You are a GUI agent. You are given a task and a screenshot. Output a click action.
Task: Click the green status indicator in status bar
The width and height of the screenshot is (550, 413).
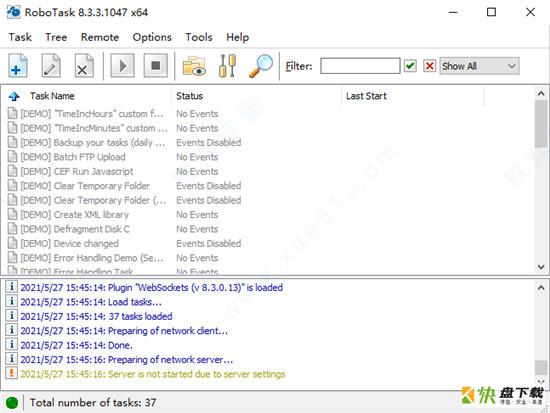(12, 403)
